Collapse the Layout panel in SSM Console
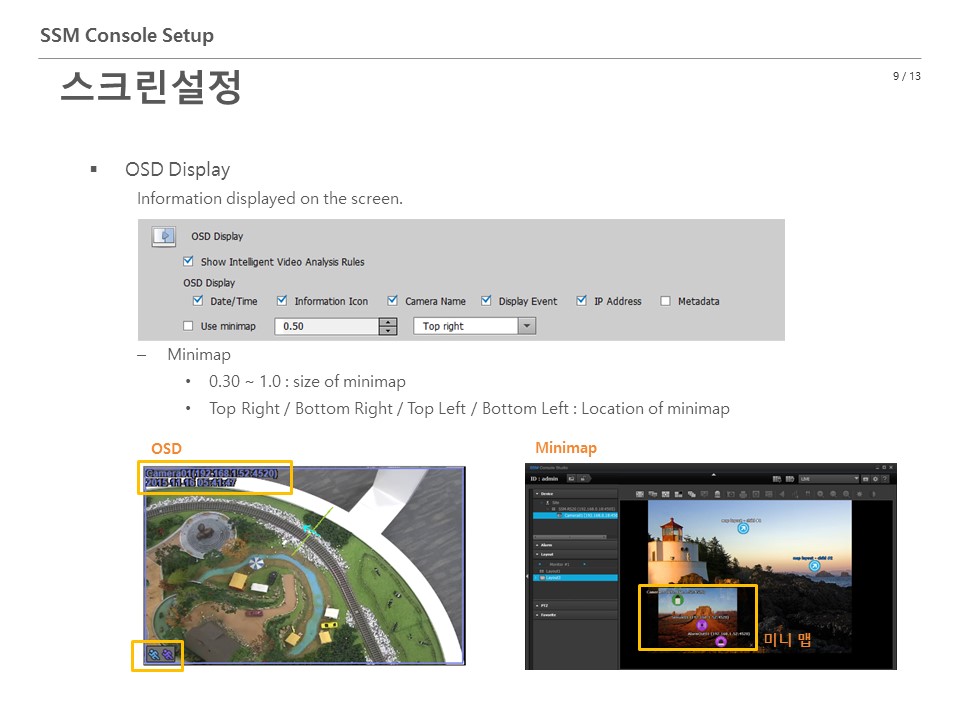This screenshot has height=720, width=960. pyautogui.click(x=537, y=555)
